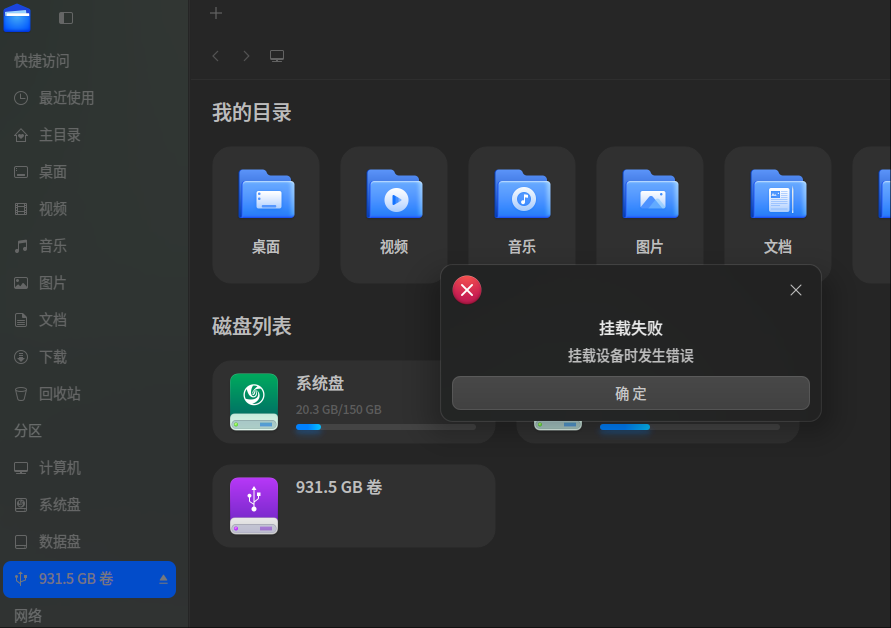Image resolution: width=891 pixels, height=628 pixels.
Task: Close the 挂载失败 dialog with X
Action: tap(796, 290)
